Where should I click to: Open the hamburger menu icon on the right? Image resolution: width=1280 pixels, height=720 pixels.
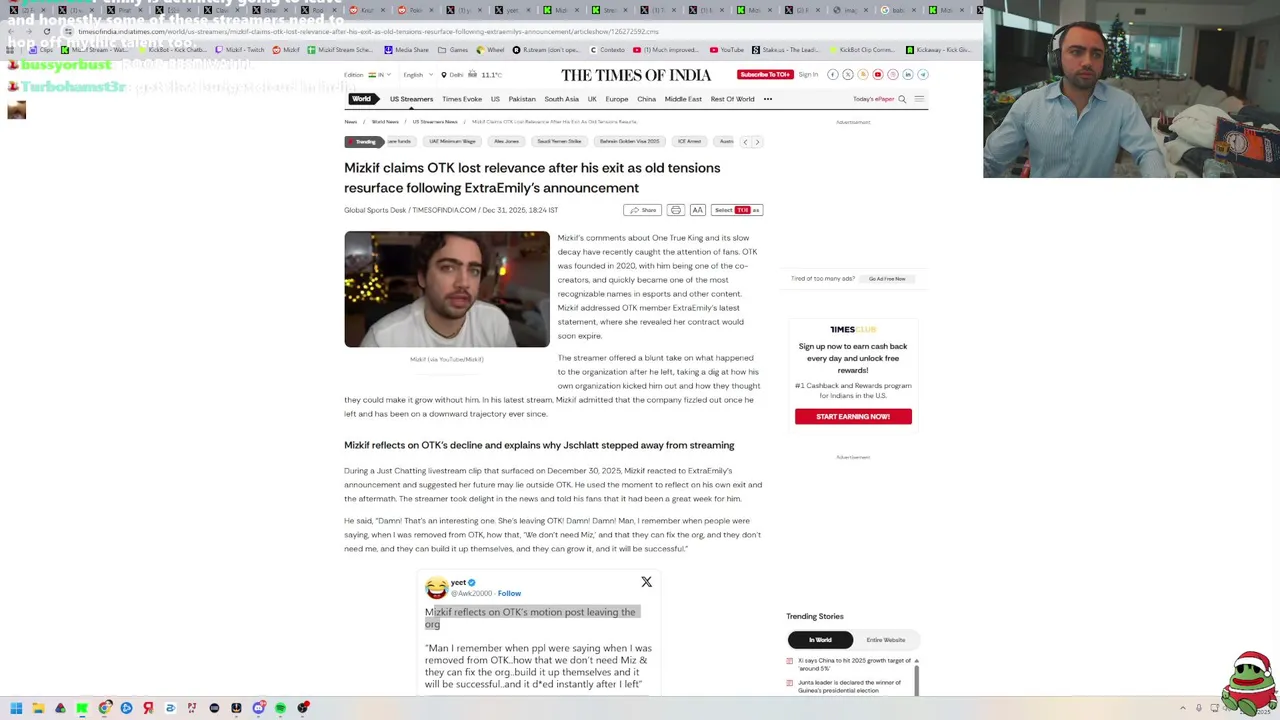919,99
